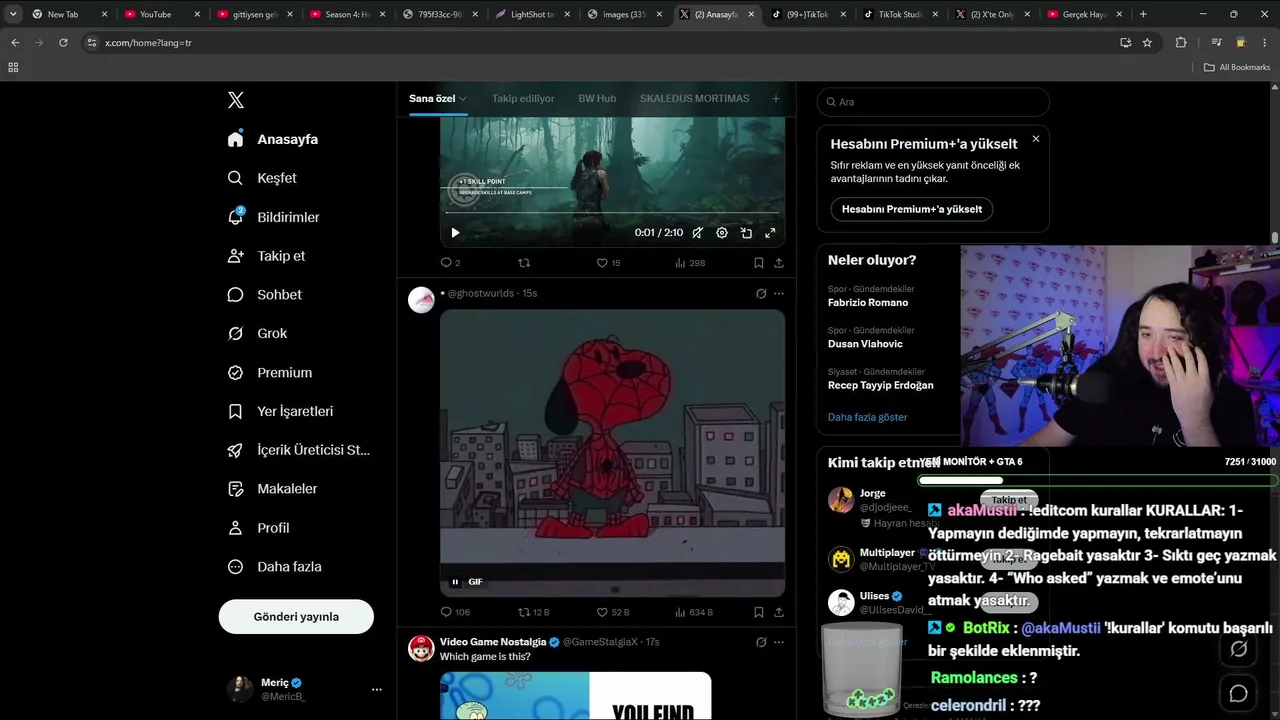Repost the video post above @ghostwurlds
Viewport: 1280px width, 720px height.
524,263
